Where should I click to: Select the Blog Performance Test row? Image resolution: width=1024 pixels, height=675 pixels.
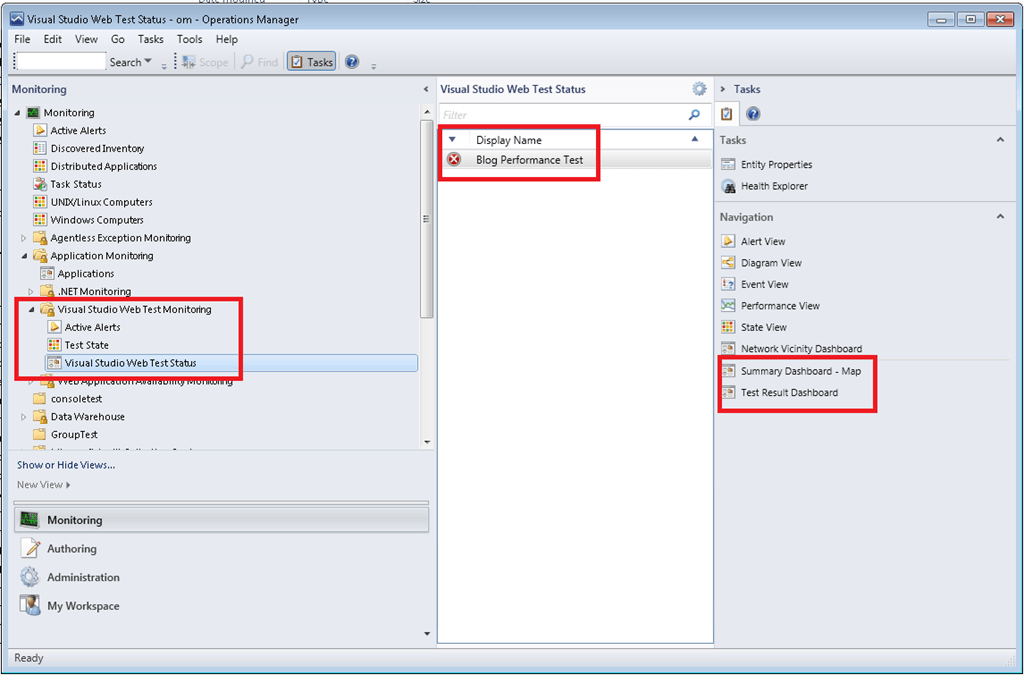coord(575,160)
